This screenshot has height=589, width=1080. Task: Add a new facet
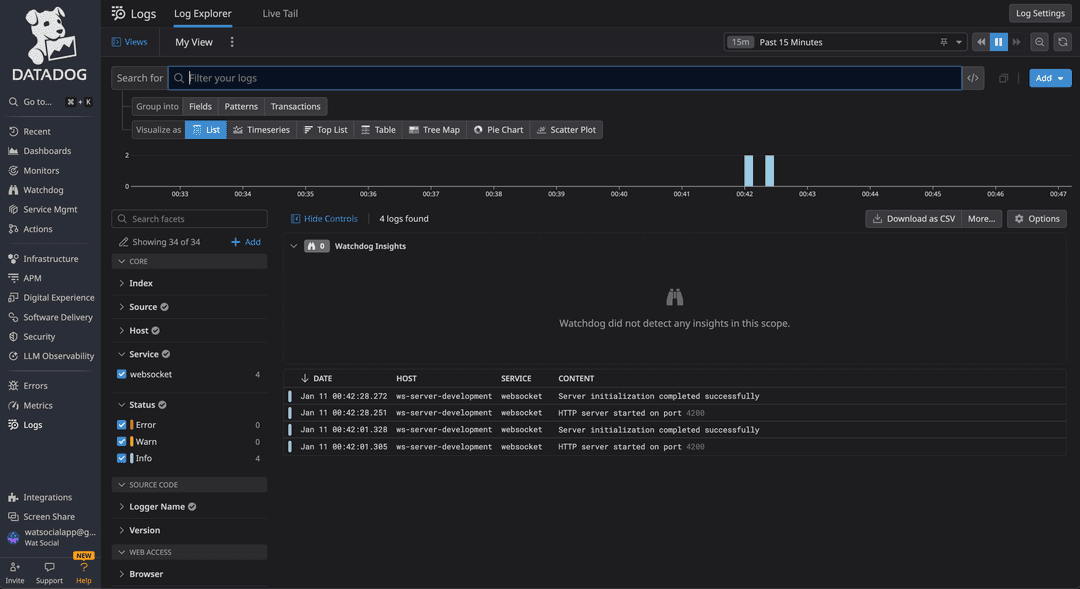246,242
